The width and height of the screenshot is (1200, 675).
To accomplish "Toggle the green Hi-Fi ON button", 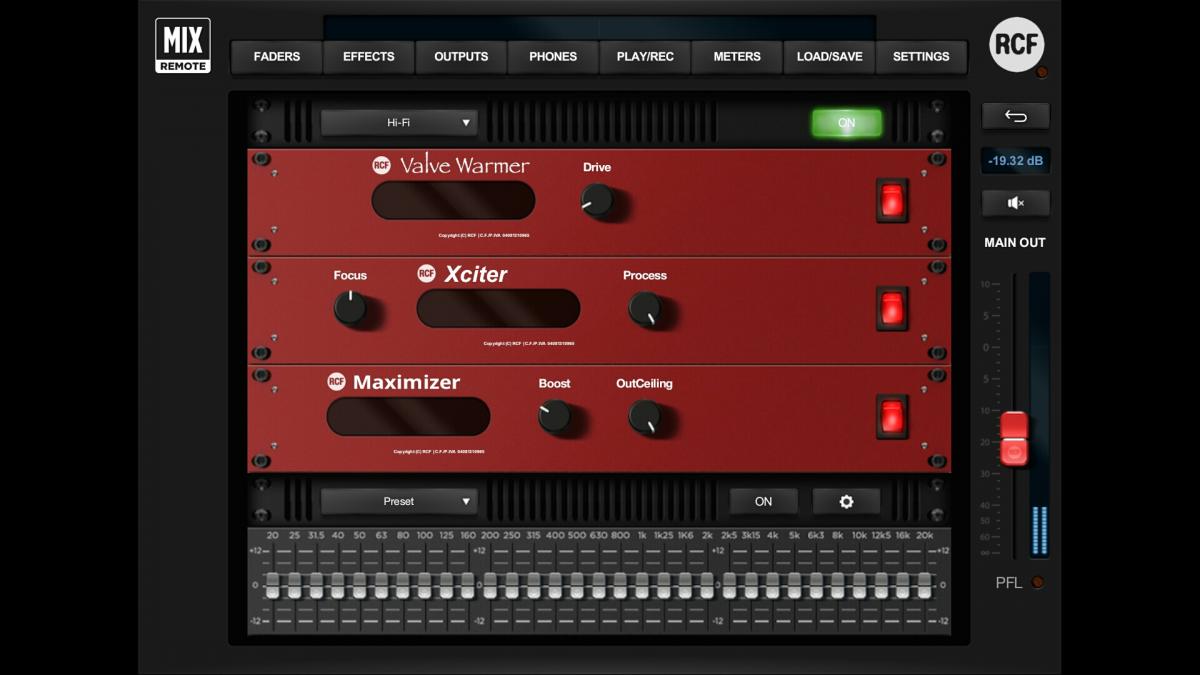I will 846,123.
